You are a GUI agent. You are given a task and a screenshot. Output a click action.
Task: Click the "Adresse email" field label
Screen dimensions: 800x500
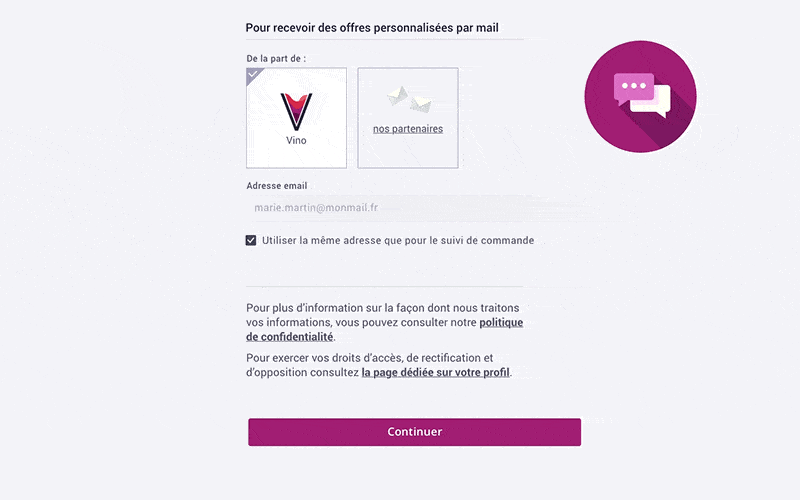click(x=277, y=186)
